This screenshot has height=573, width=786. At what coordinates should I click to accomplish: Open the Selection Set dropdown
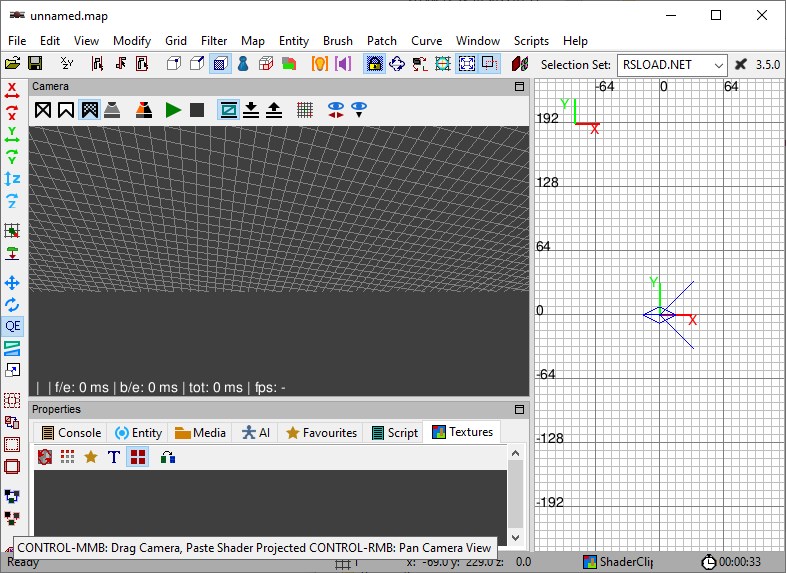pyautogui.click(x=672, y=64)
